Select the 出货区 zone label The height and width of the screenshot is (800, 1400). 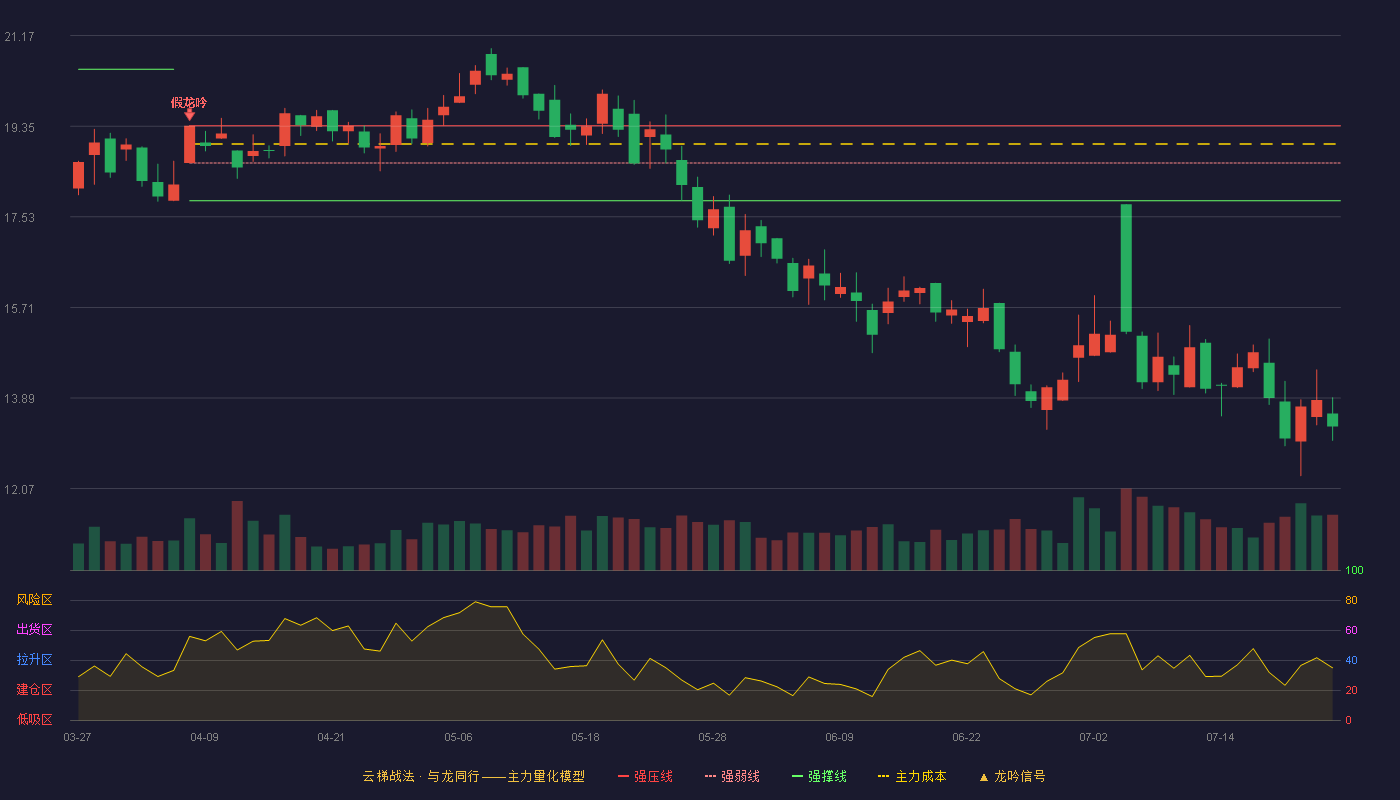[x=34, y=630]
